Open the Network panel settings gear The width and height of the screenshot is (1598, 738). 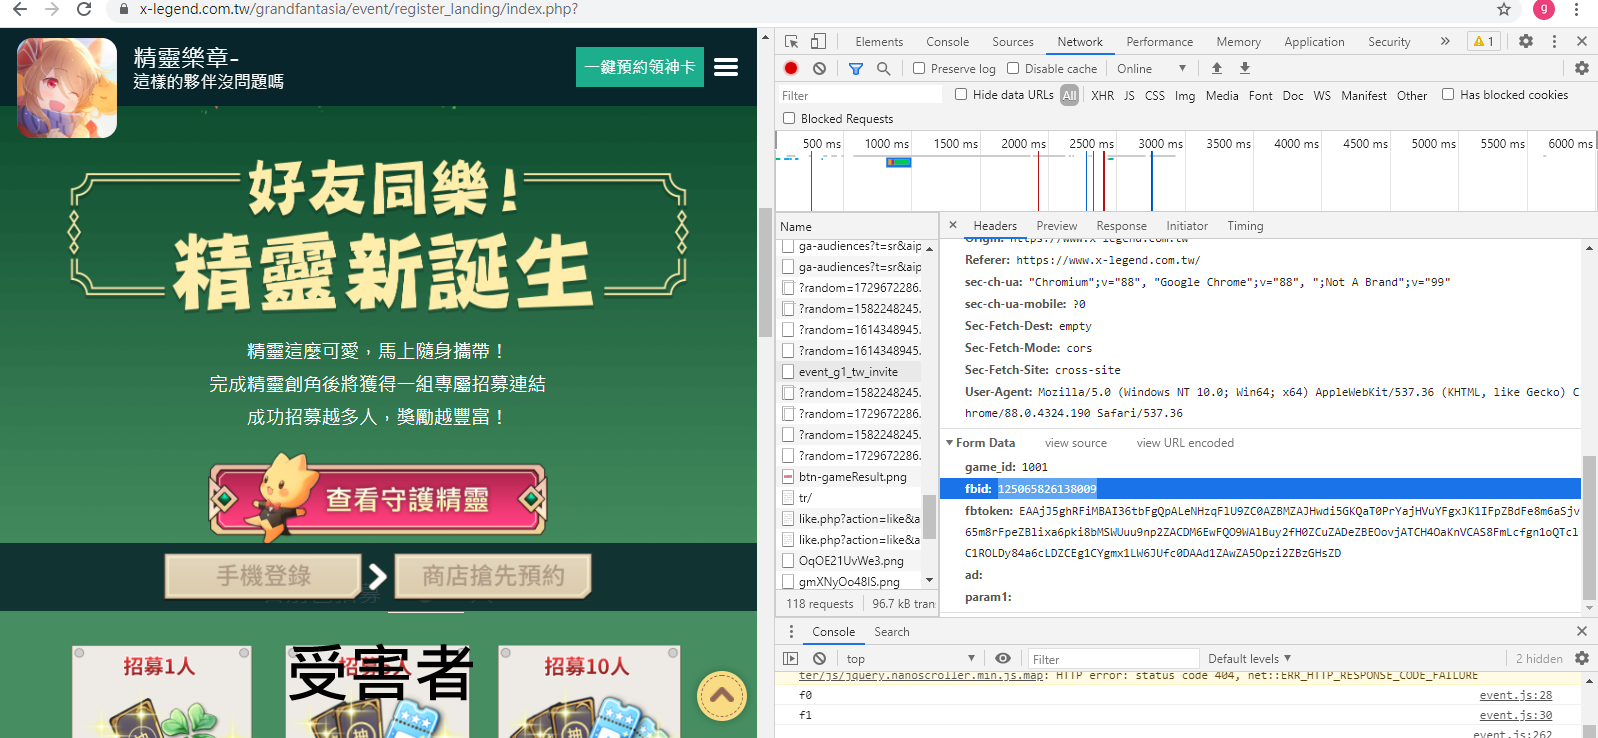[x=1581, y=68]
